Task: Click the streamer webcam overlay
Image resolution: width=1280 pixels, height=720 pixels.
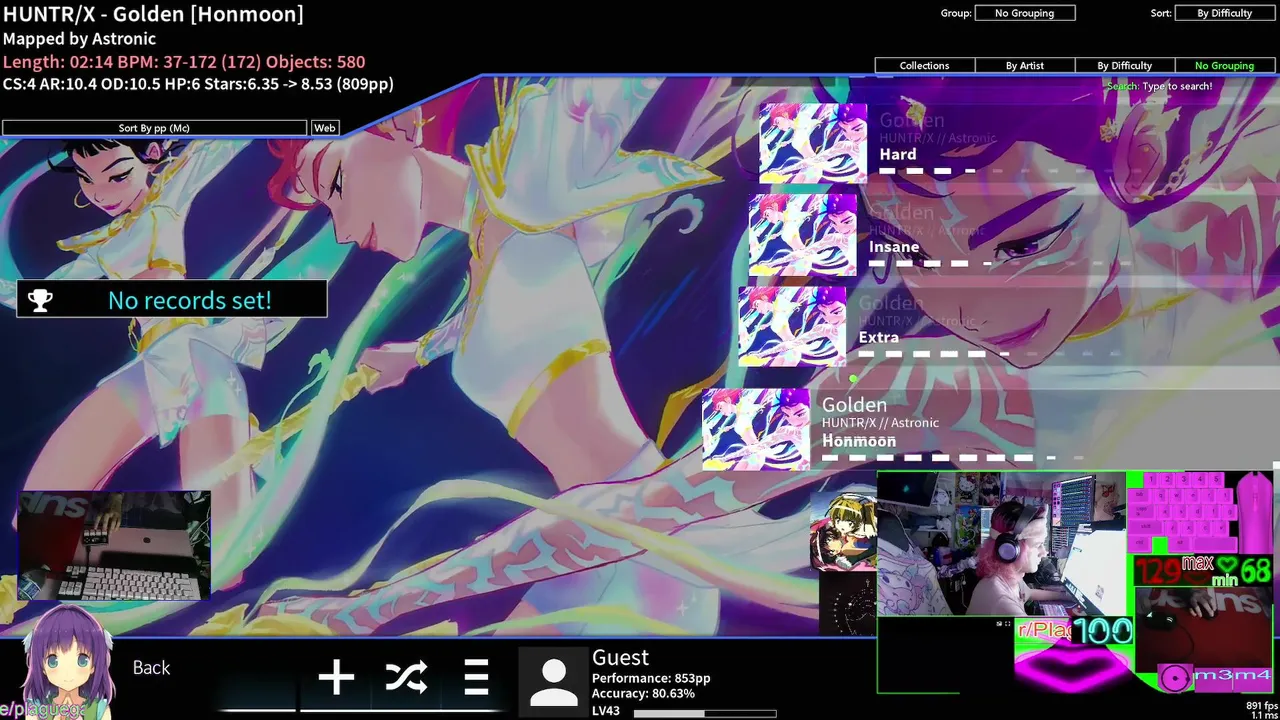Action: pos(1001,543)
